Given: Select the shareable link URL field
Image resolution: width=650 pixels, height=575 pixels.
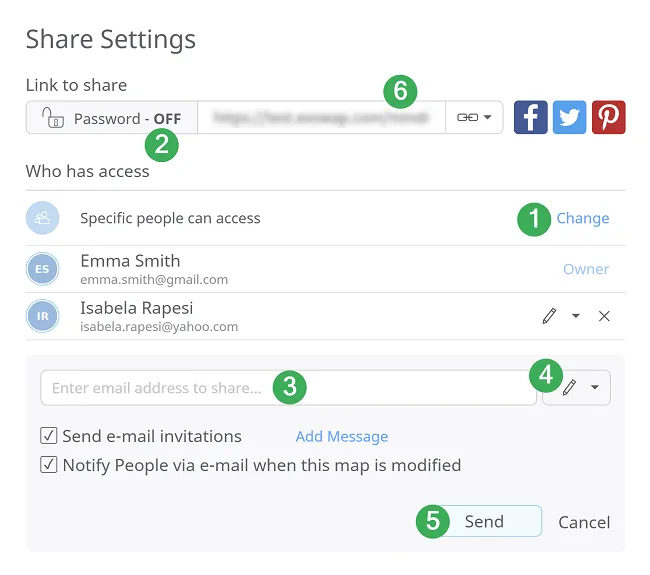Looking at the screenshot, I should pyautogui.click(x=320, y=117).
